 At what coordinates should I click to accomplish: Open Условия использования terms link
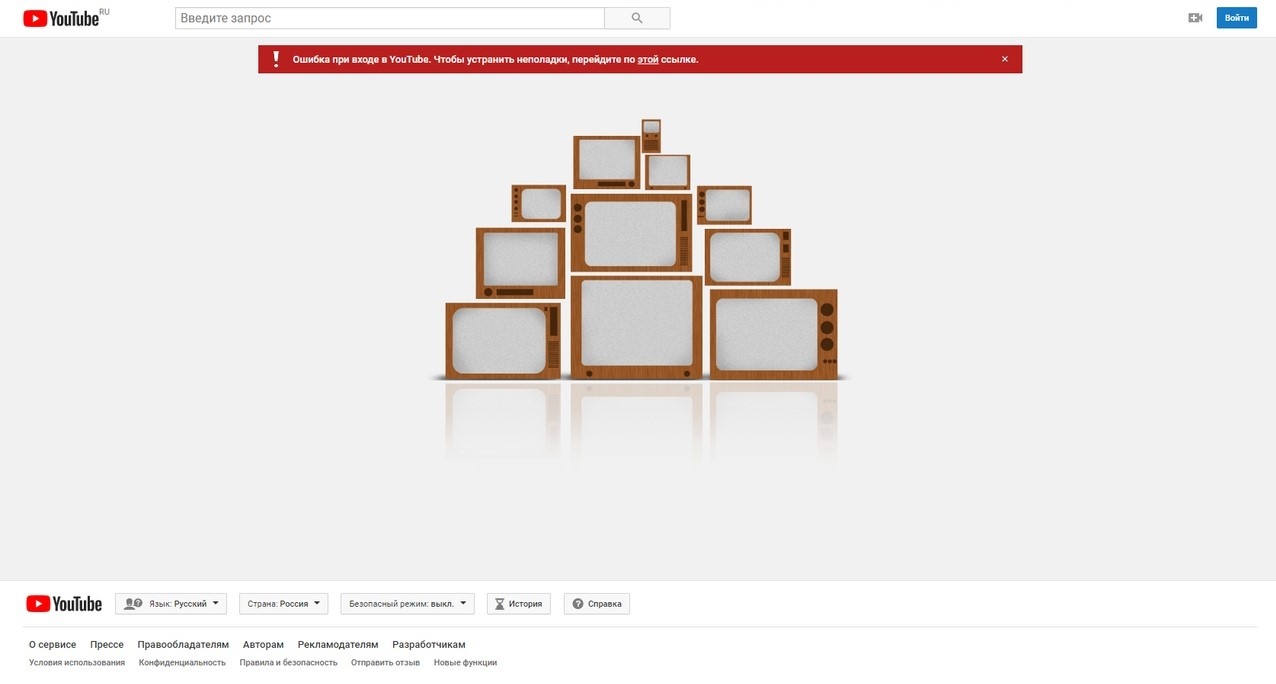coord(77,663)
